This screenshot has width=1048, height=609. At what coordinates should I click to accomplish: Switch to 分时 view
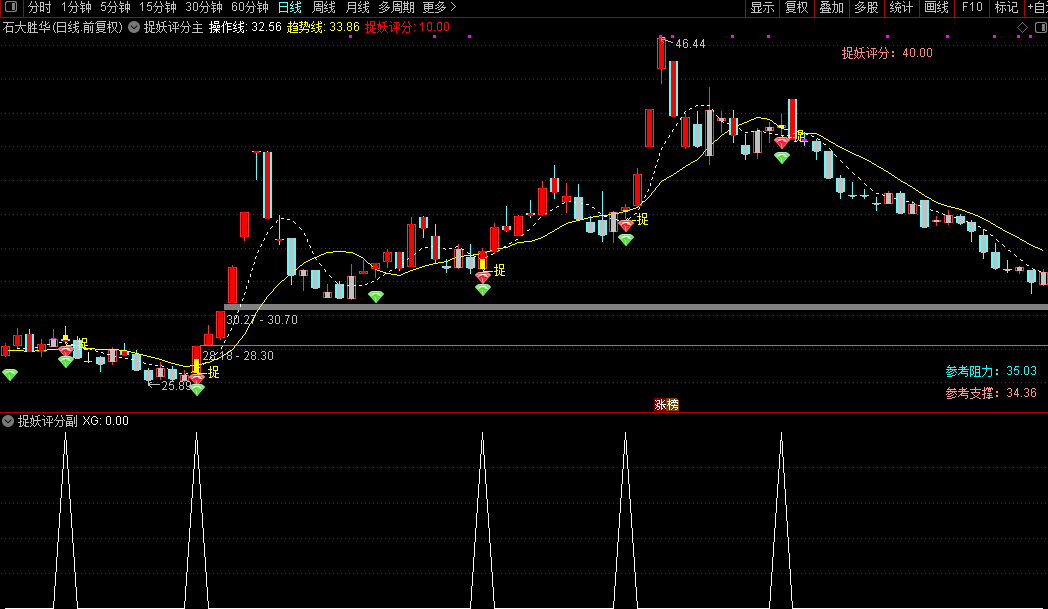pos(39,7)
